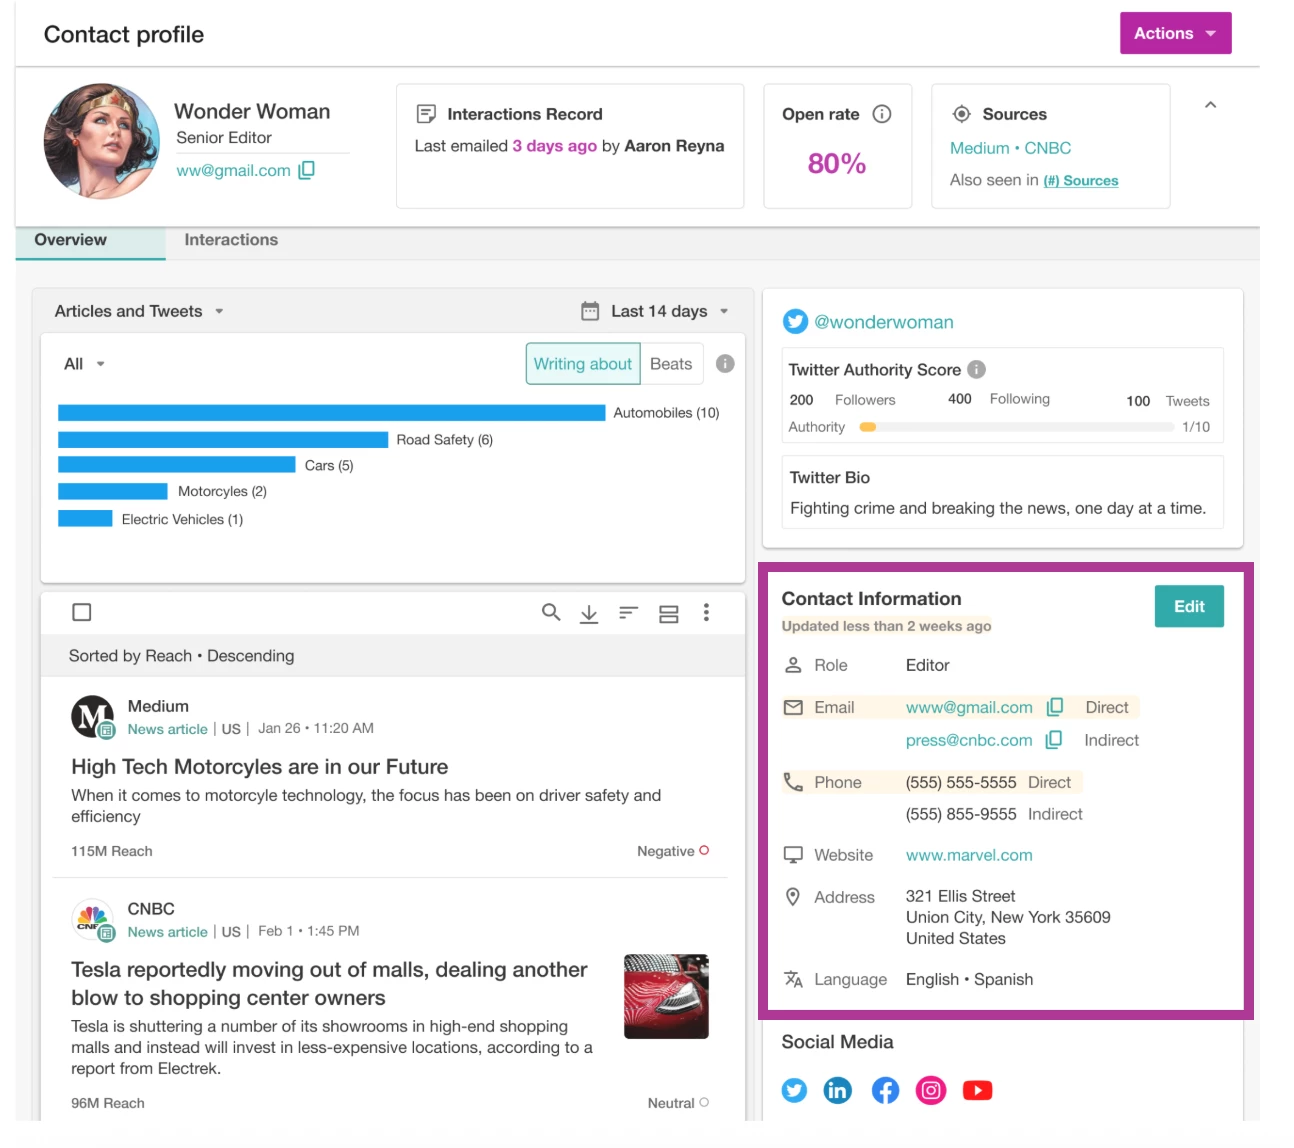Select the Motorcycles (2) bar
Viewport: 1294px width, 1148px height.
(113, 491)
